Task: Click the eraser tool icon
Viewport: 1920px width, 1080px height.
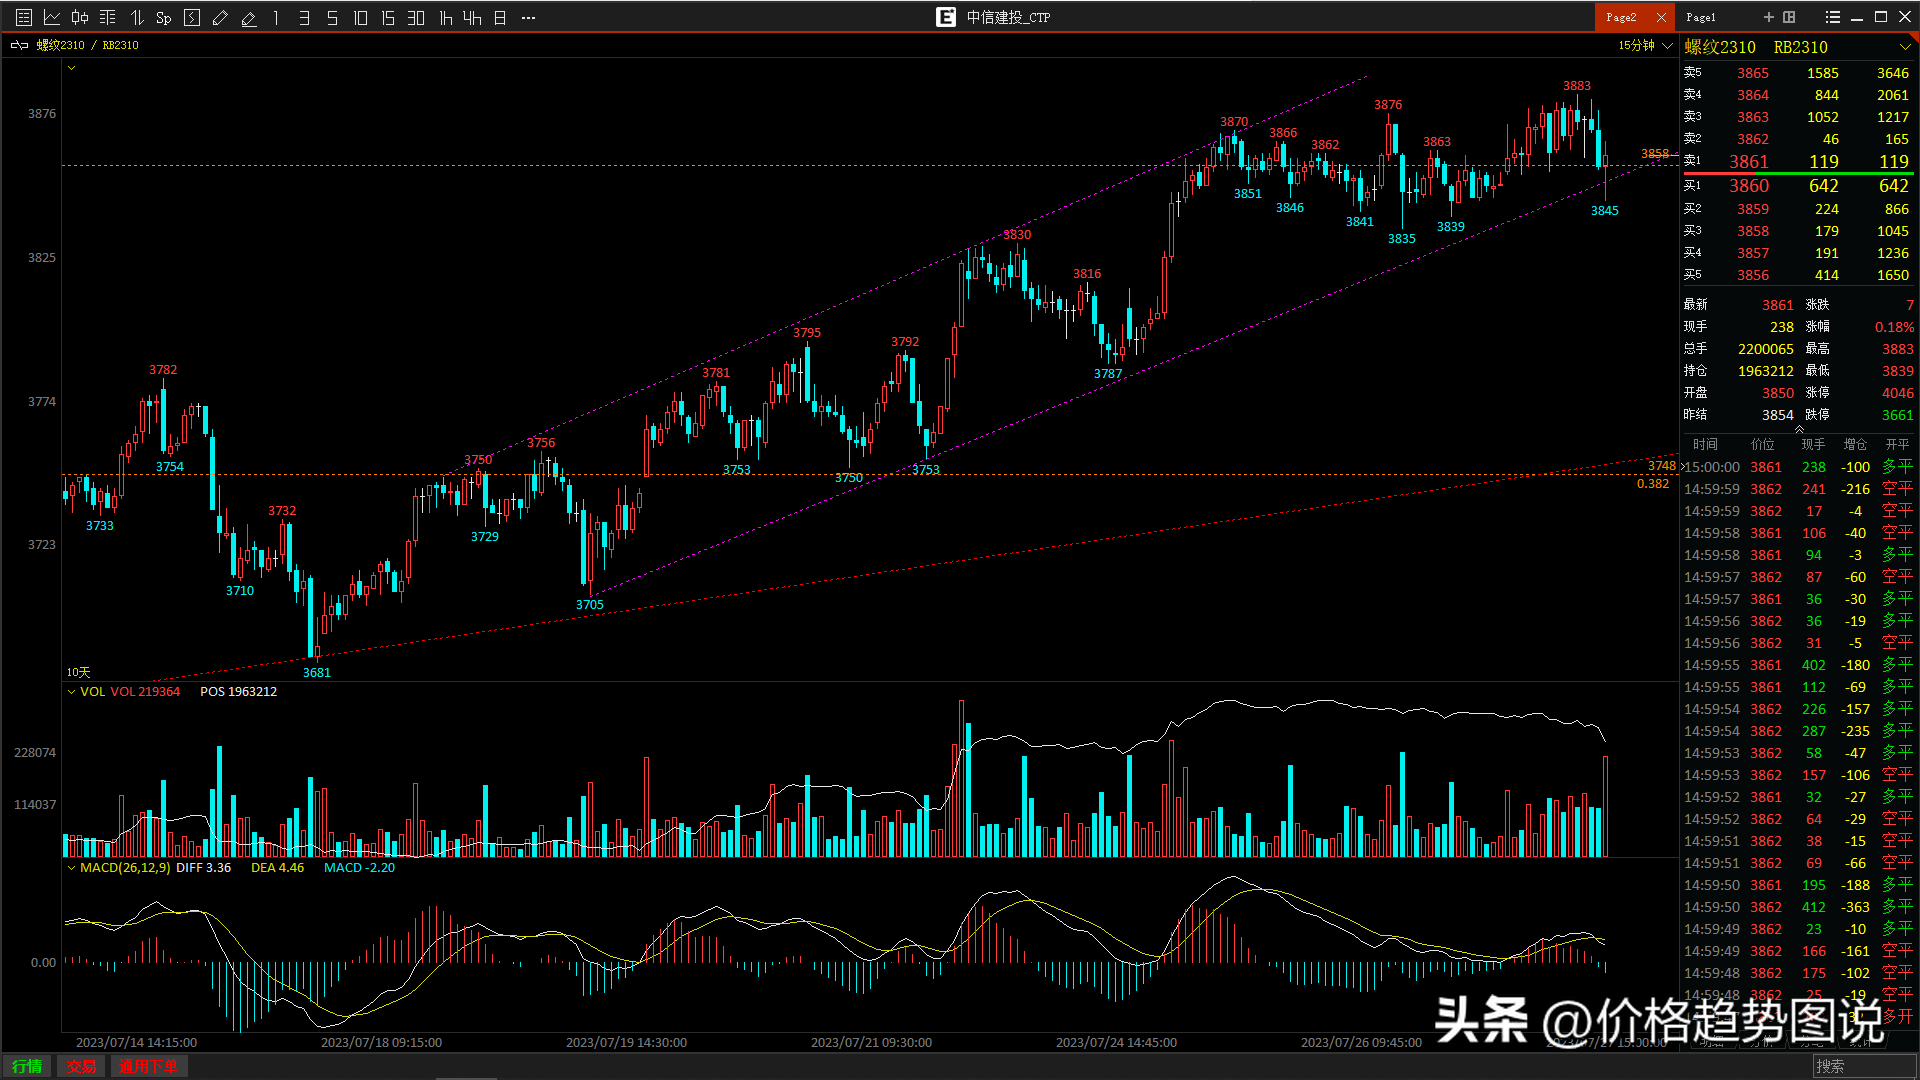Action: point(248,17)
